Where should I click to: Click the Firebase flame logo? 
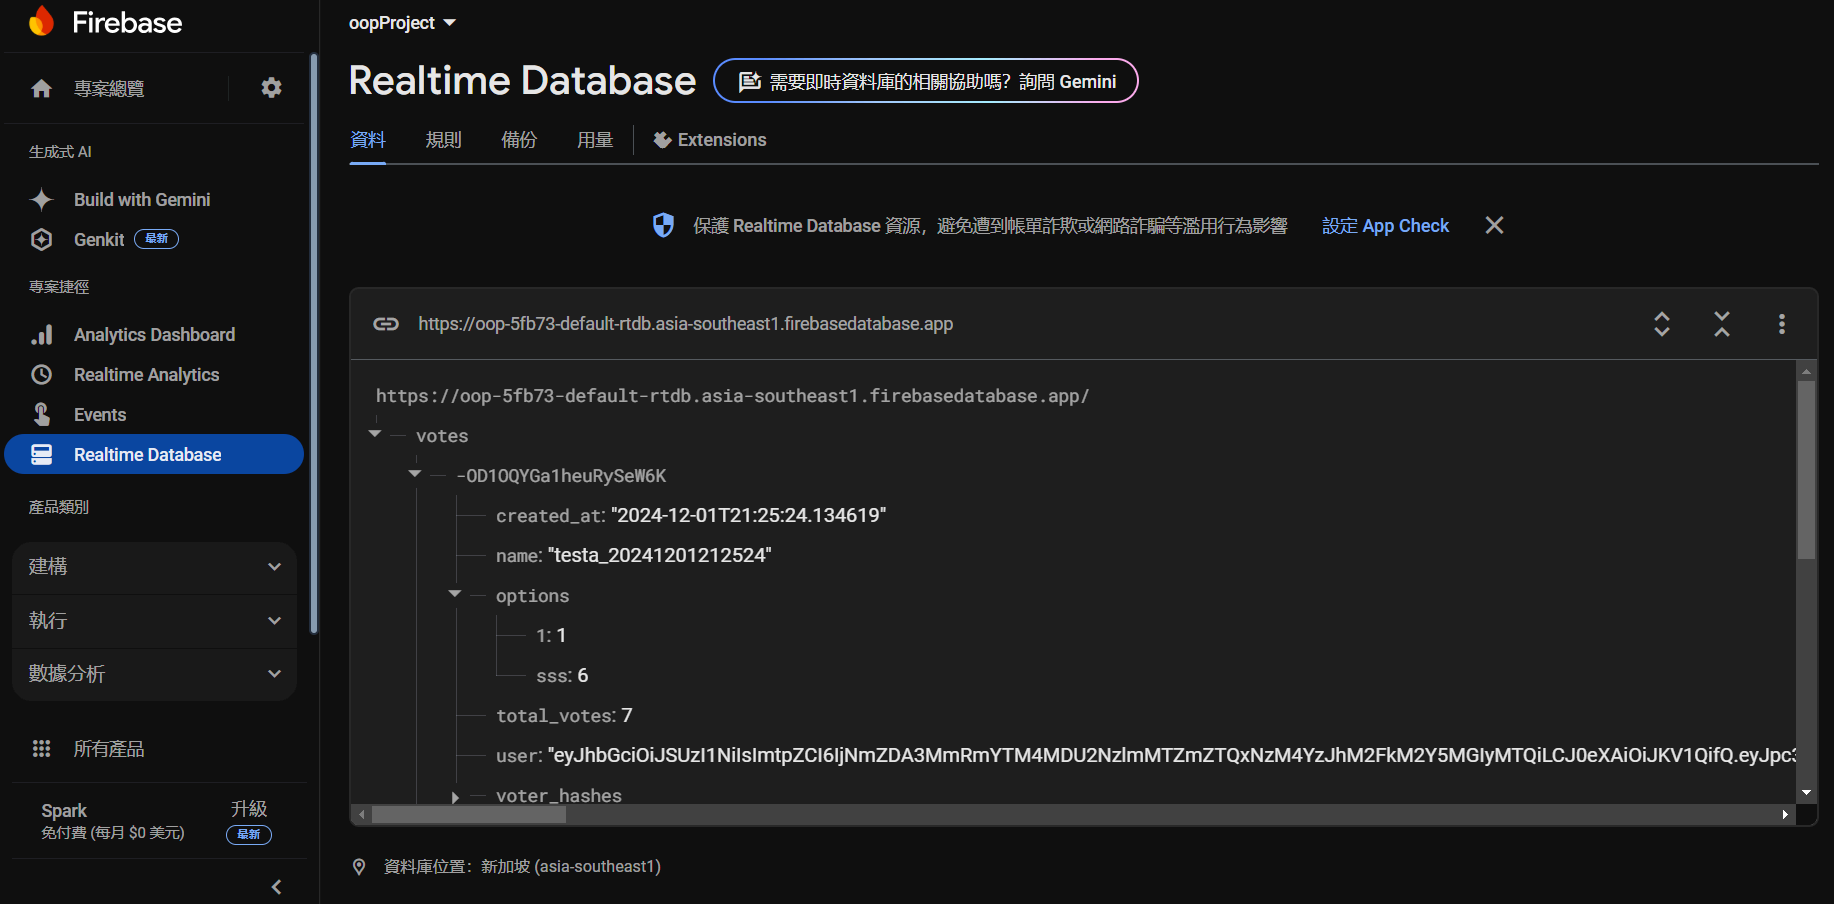[42, 21]
